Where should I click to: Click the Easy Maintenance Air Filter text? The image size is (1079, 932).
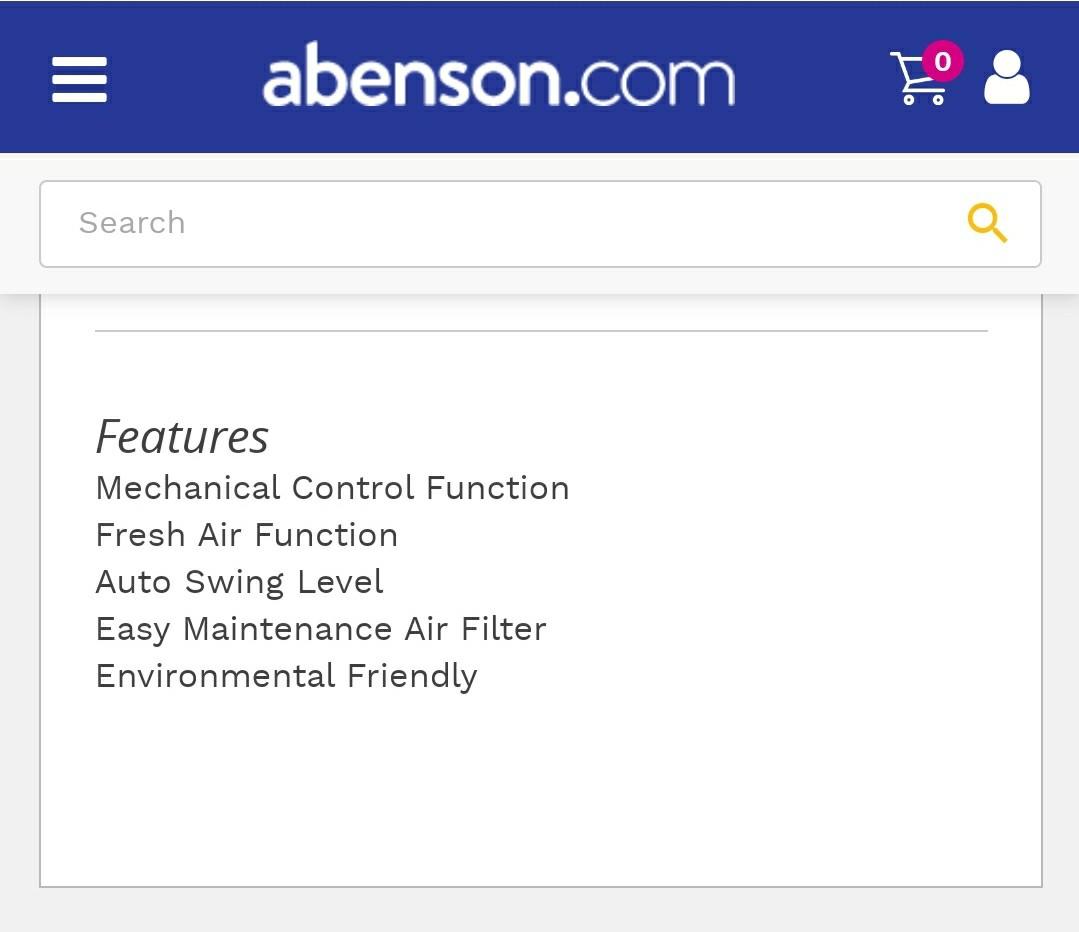(x=320, y=628)
